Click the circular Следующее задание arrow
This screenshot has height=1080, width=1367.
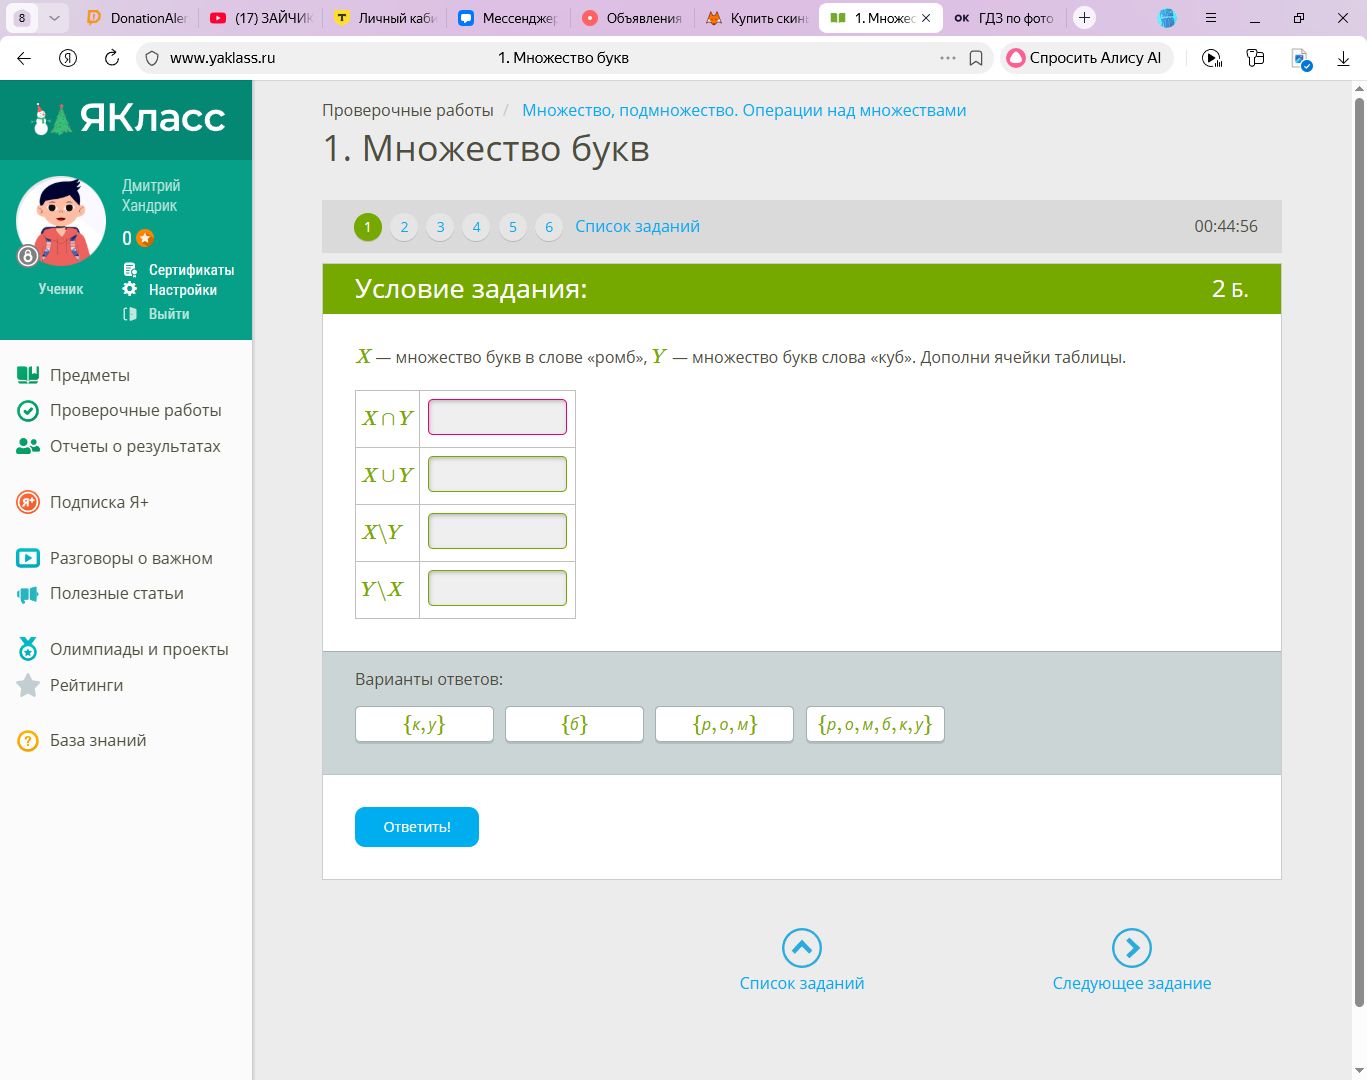1131,948
